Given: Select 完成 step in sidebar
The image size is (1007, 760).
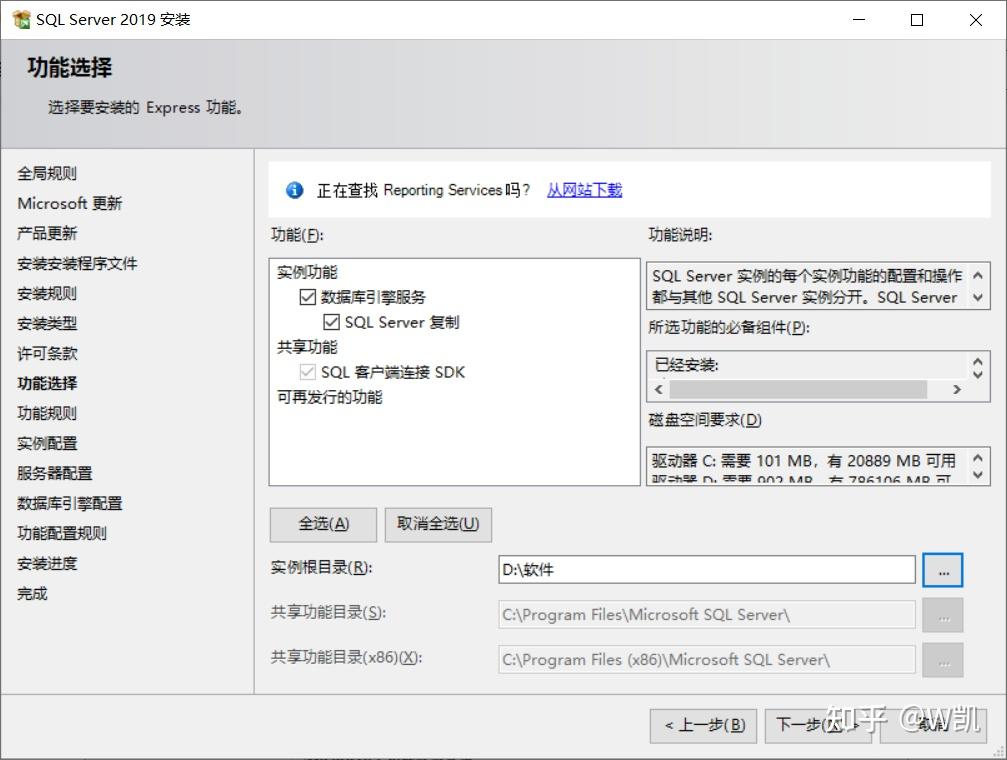Looking at the screenshot, I should click(x=32, y=594).
